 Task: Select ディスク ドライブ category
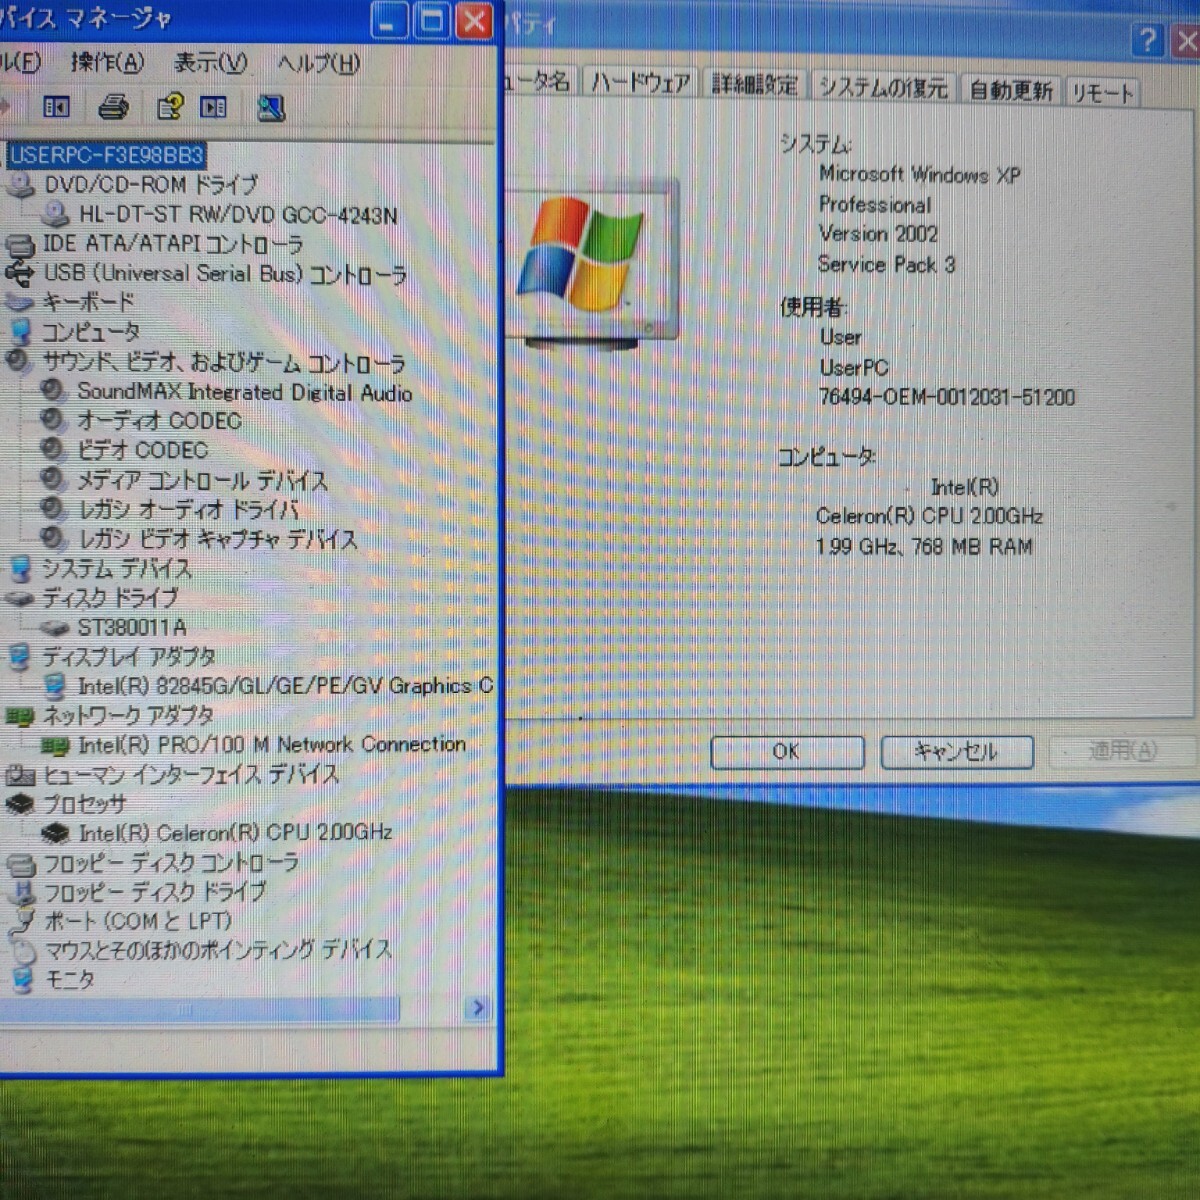point(110,598)
